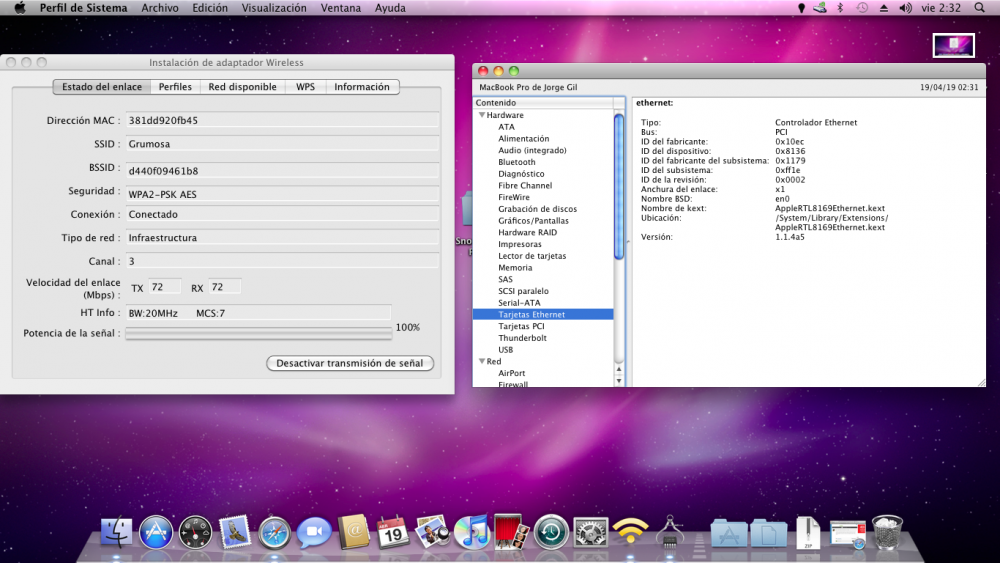This screenshot has height=563, width=1000.
Task: Open Mail stamp icon in dock
Action: pyautogui.click(x=235, y=532)
